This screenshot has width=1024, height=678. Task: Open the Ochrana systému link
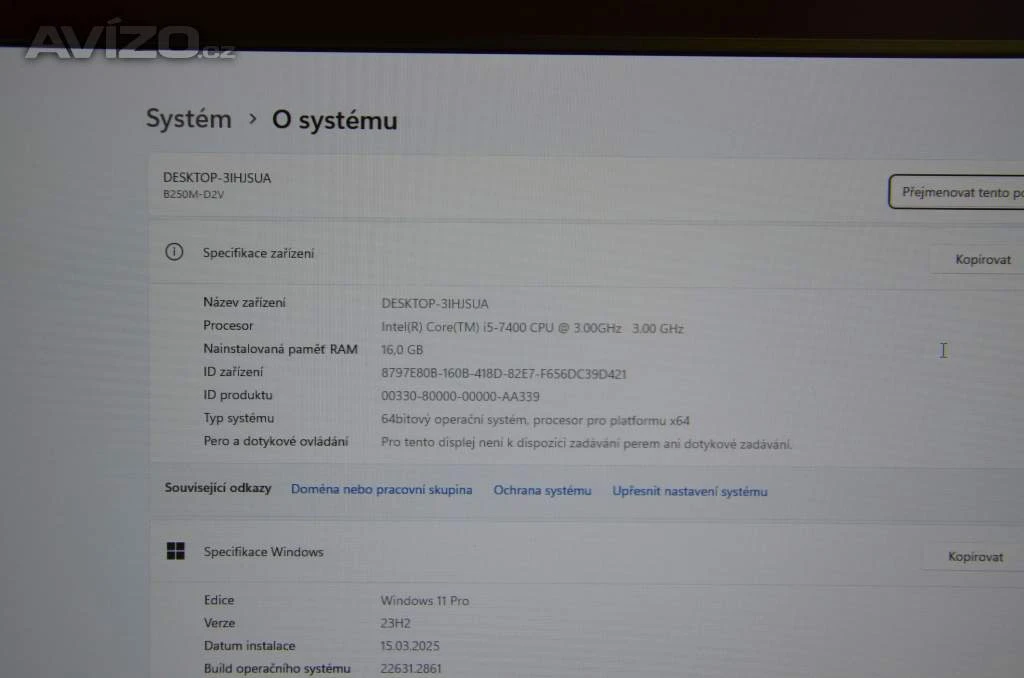[x=542, y=491]
